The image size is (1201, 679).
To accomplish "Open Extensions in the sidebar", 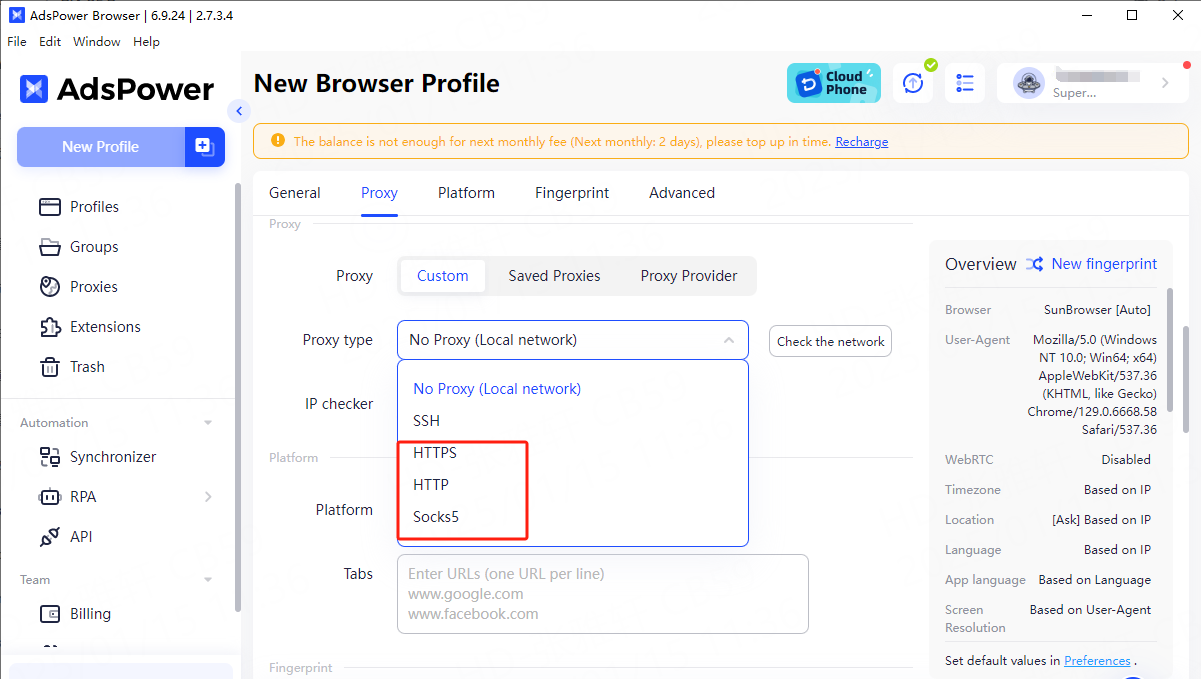I will 104,327.
